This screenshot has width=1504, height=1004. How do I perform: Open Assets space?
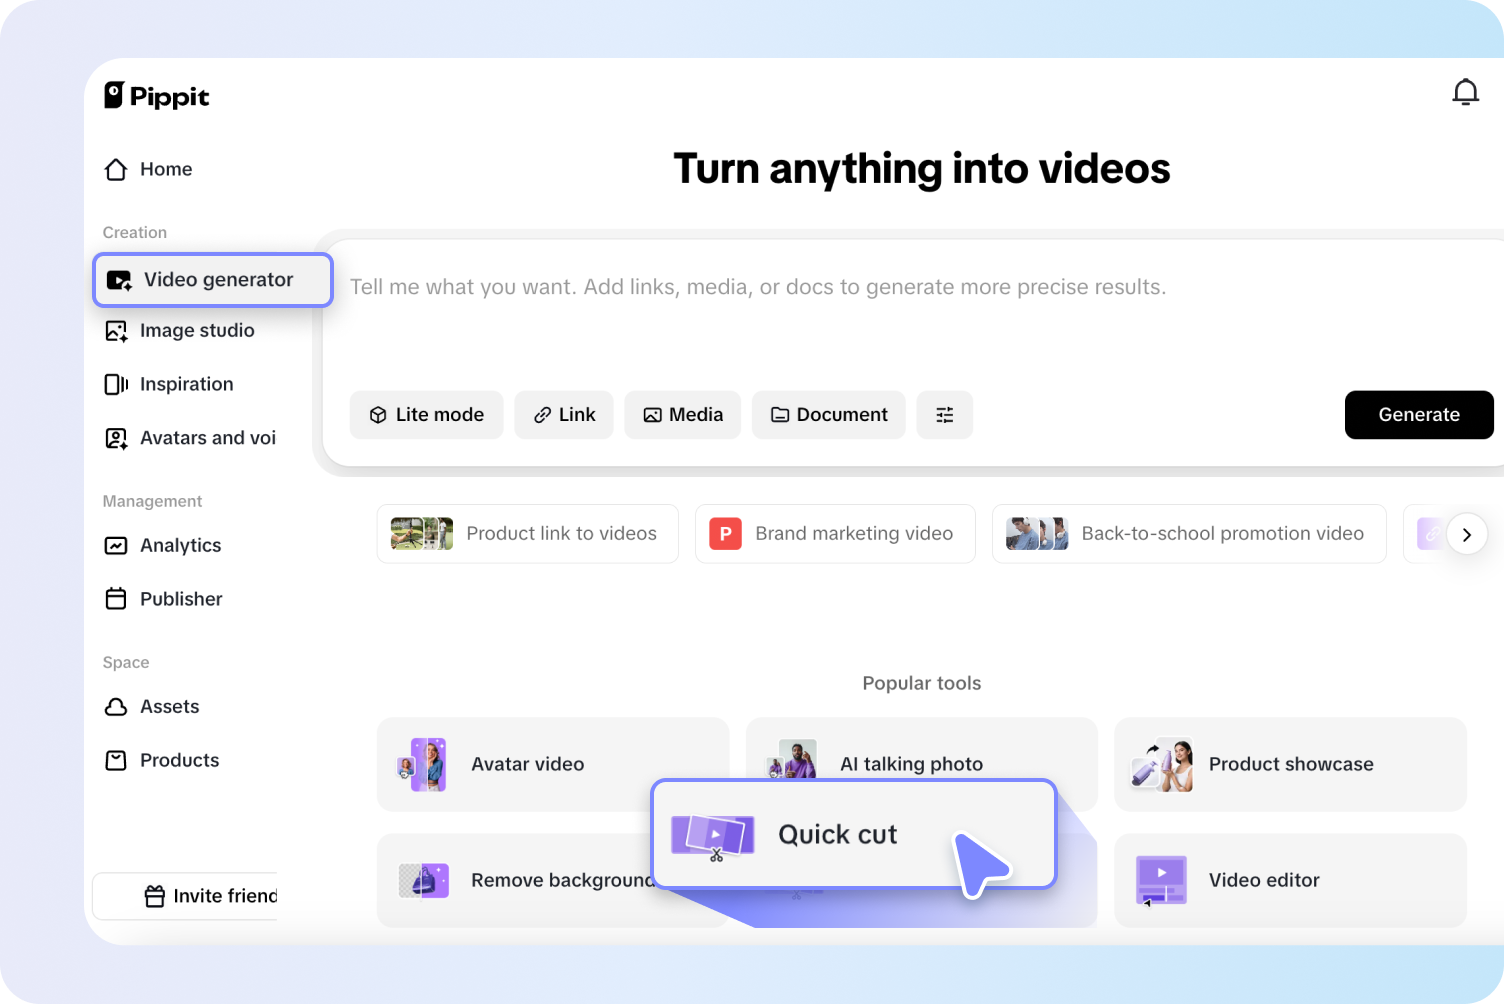[x=152, y=707]
